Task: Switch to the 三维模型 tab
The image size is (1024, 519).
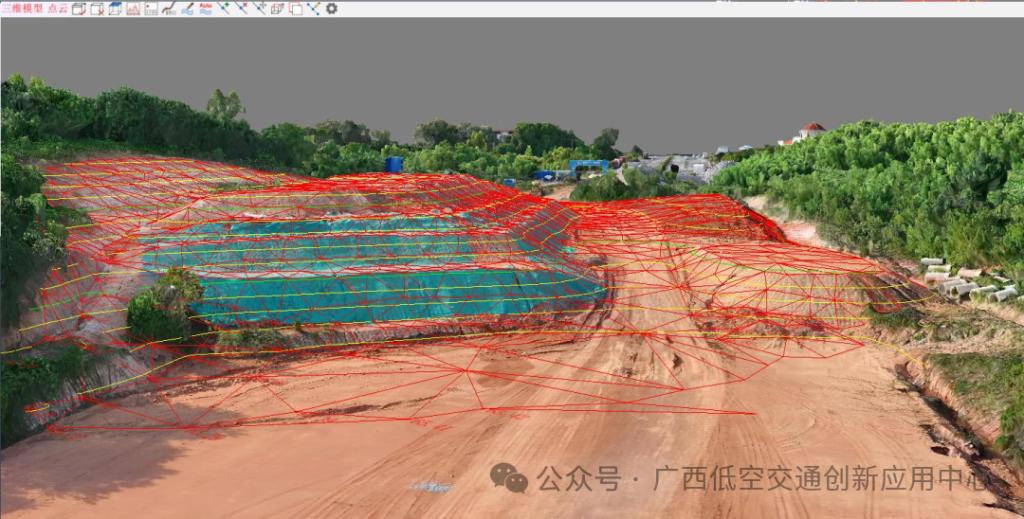Action: (x=22, y=8)
